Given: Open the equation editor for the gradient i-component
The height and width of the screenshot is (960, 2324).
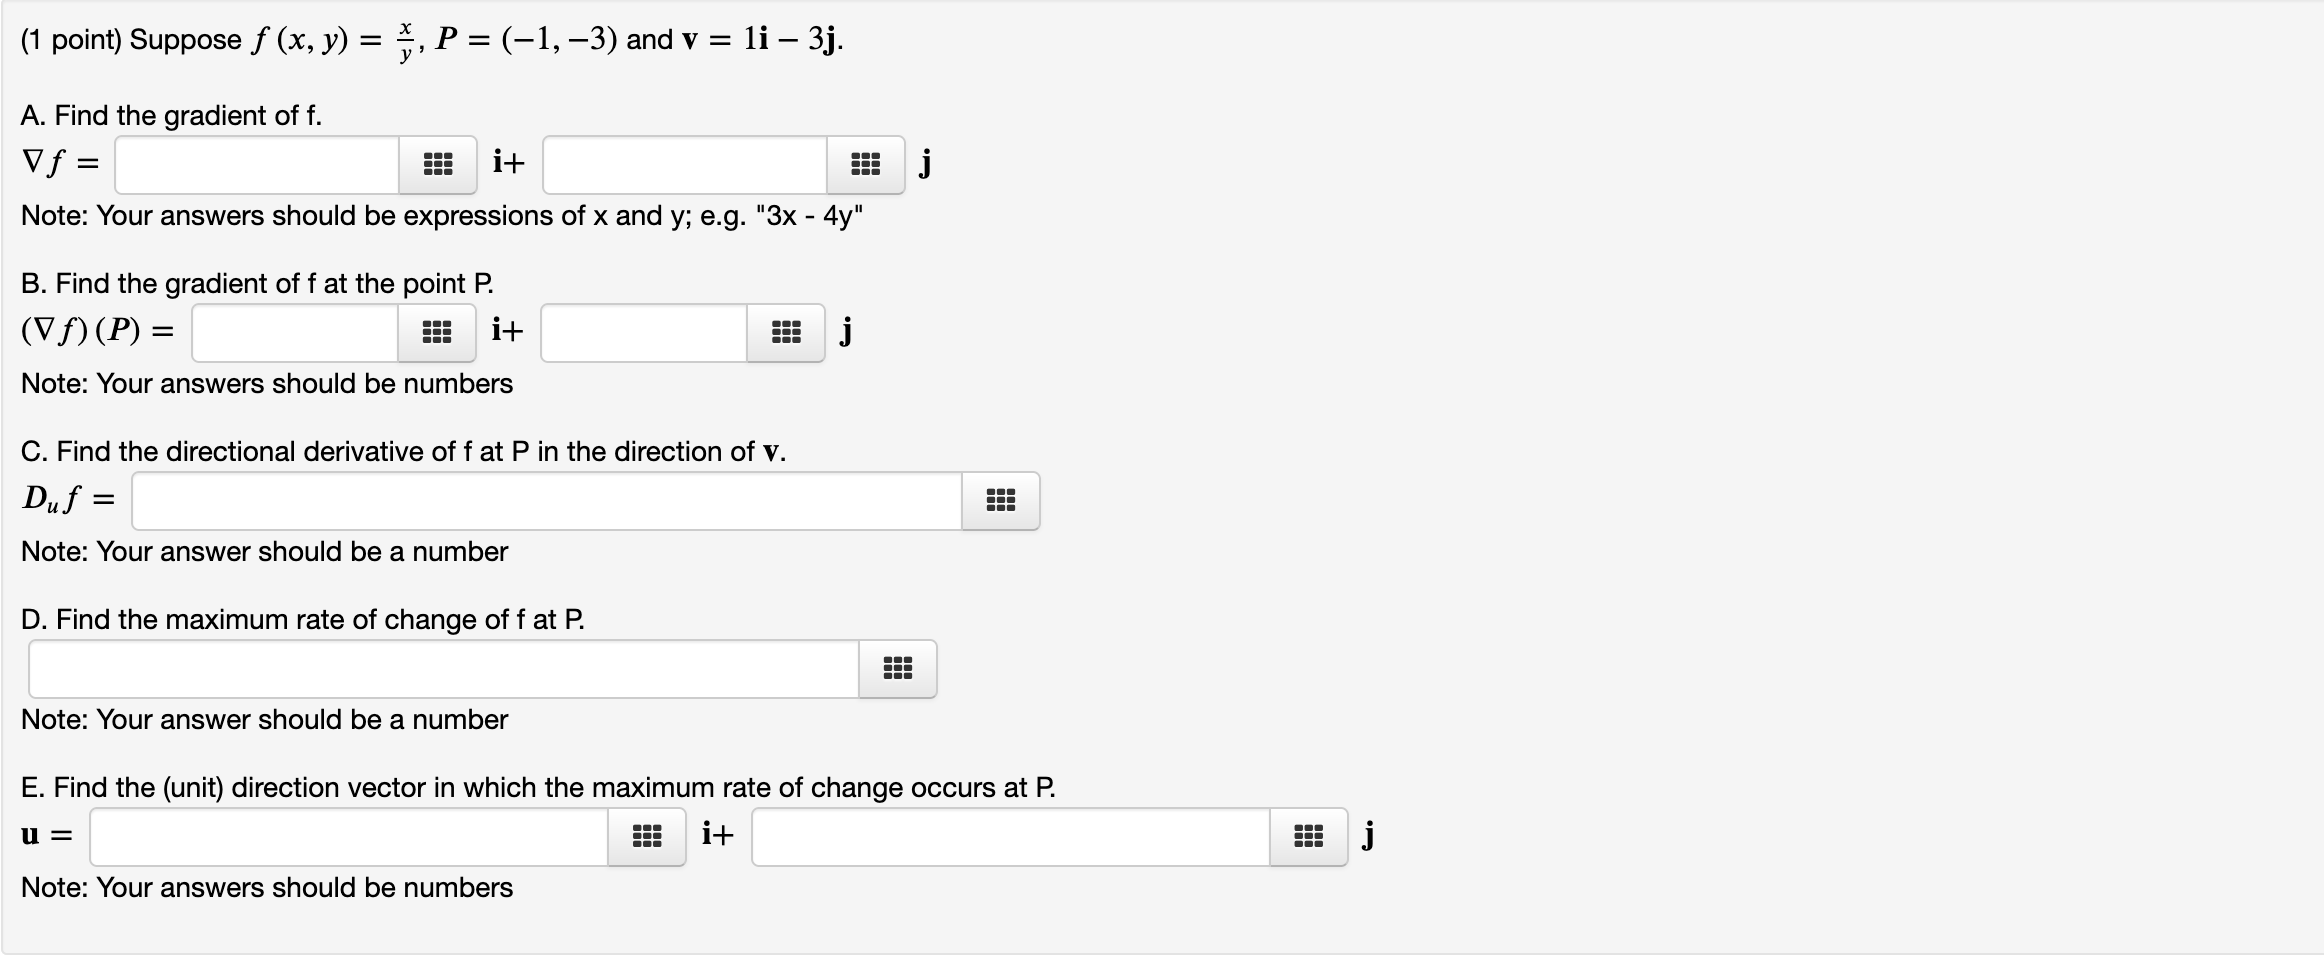Looking at the screenshot, I should 440,164.
